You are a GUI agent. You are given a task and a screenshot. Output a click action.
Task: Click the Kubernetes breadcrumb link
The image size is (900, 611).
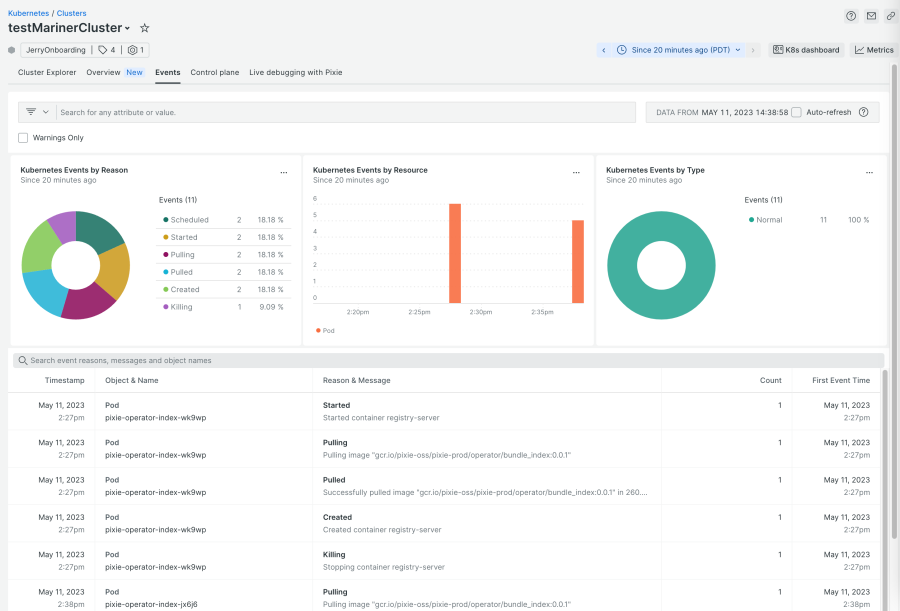[x=28, y=13]
